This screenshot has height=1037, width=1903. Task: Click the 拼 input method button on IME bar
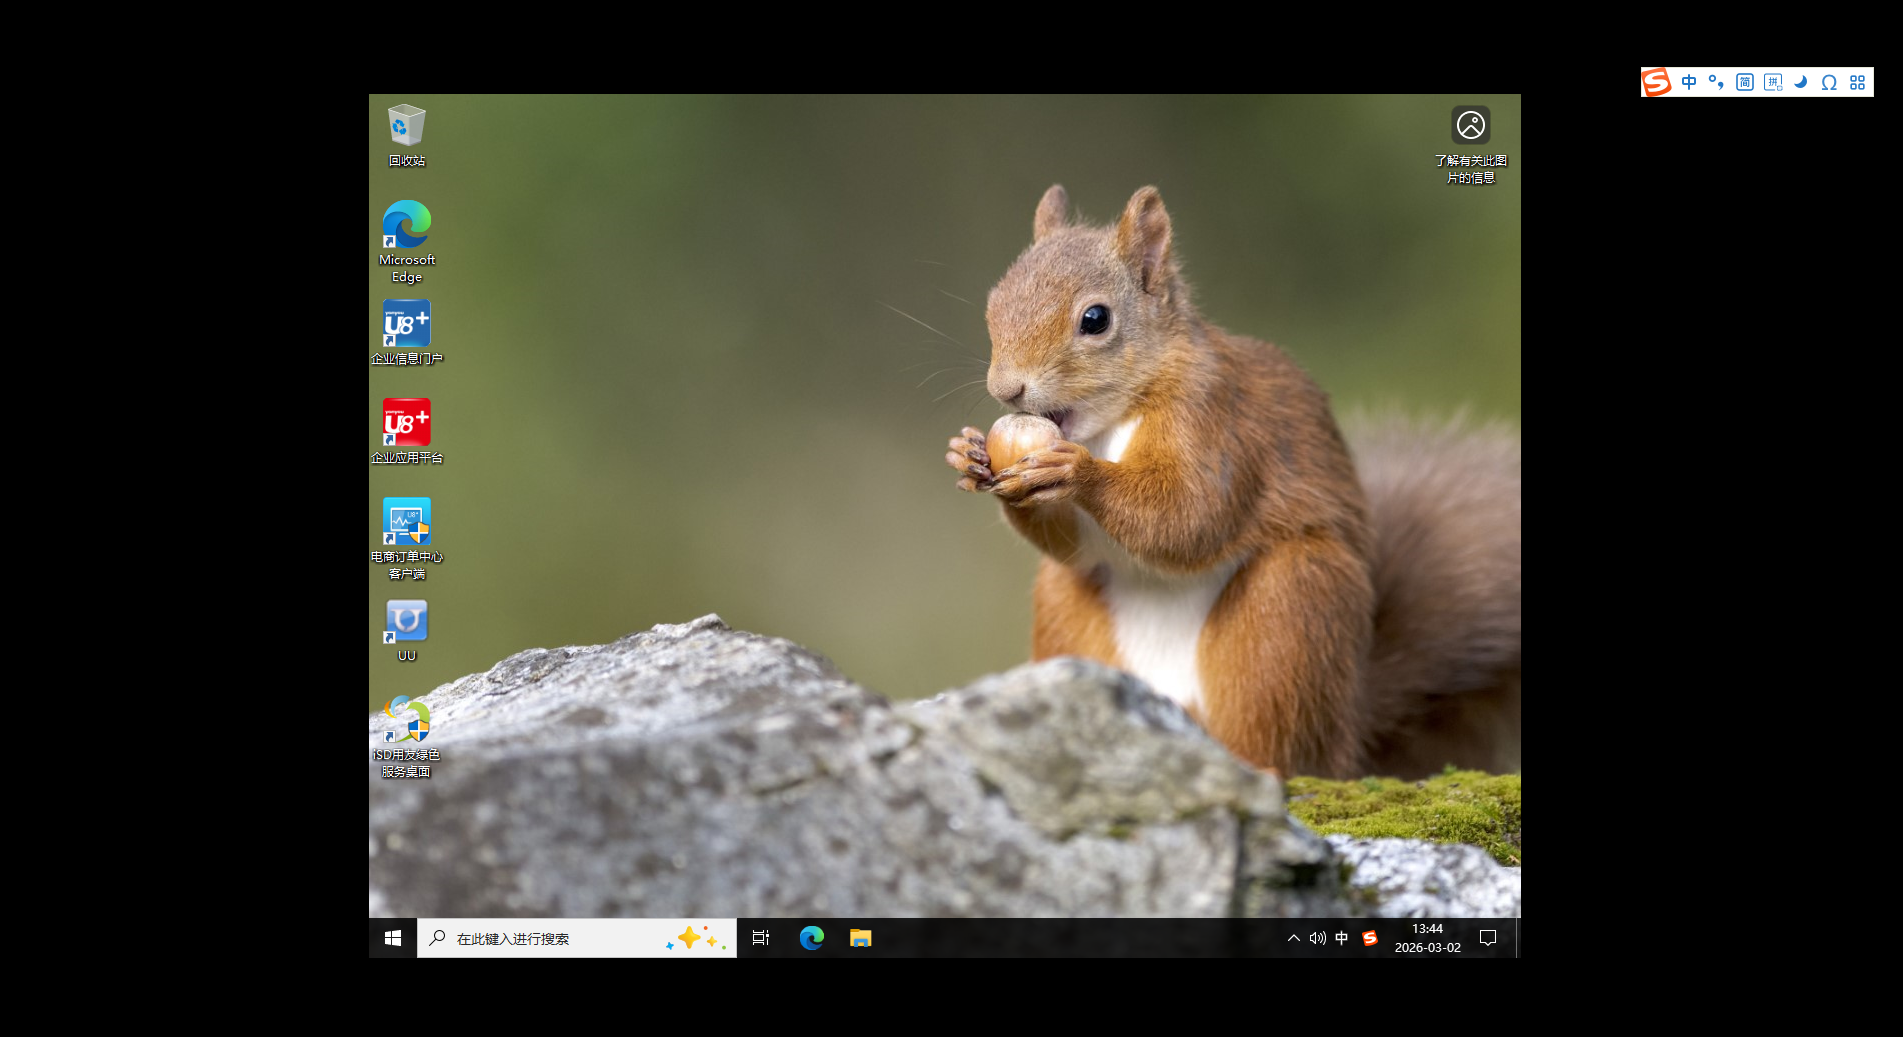[x=1773, y=82]
